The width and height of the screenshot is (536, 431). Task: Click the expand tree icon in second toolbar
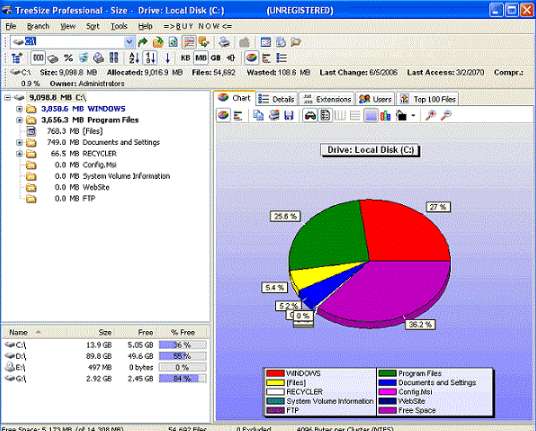pyautogui.click(x=16, y=58)
